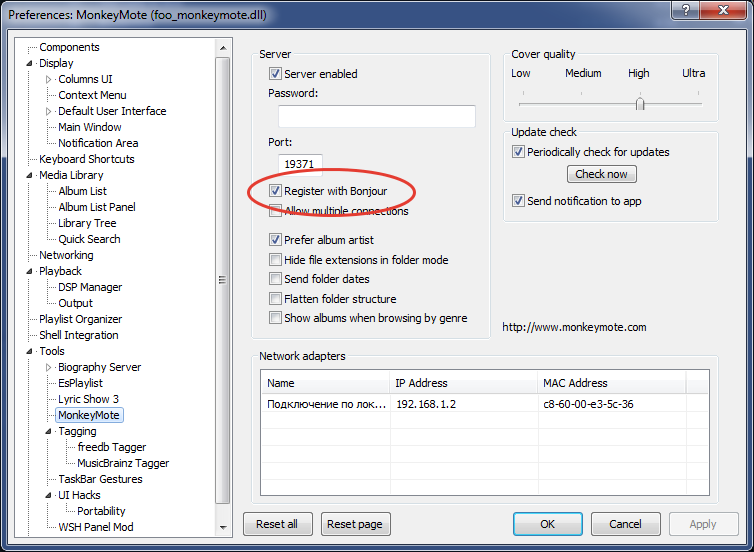This screenshot has width=754, height=552.
Task: Expand the Biography Server node
Action: pos(49,367)
